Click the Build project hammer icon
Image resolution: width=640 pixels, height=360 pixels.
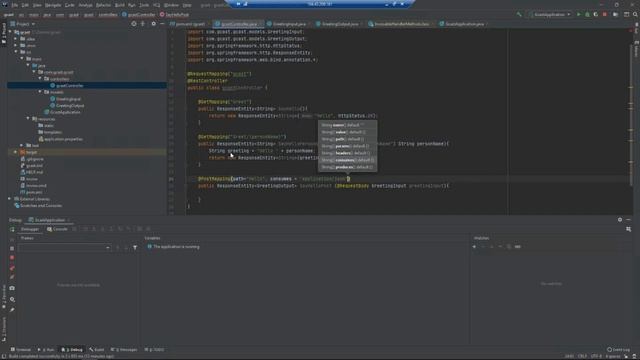(x=519, y=15)
